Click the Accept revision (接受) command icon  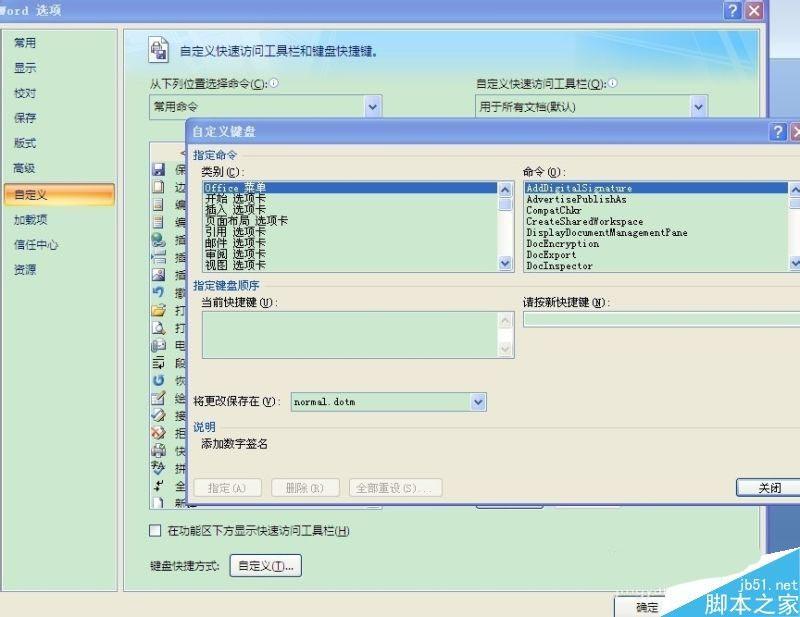(x=157, y=414)
